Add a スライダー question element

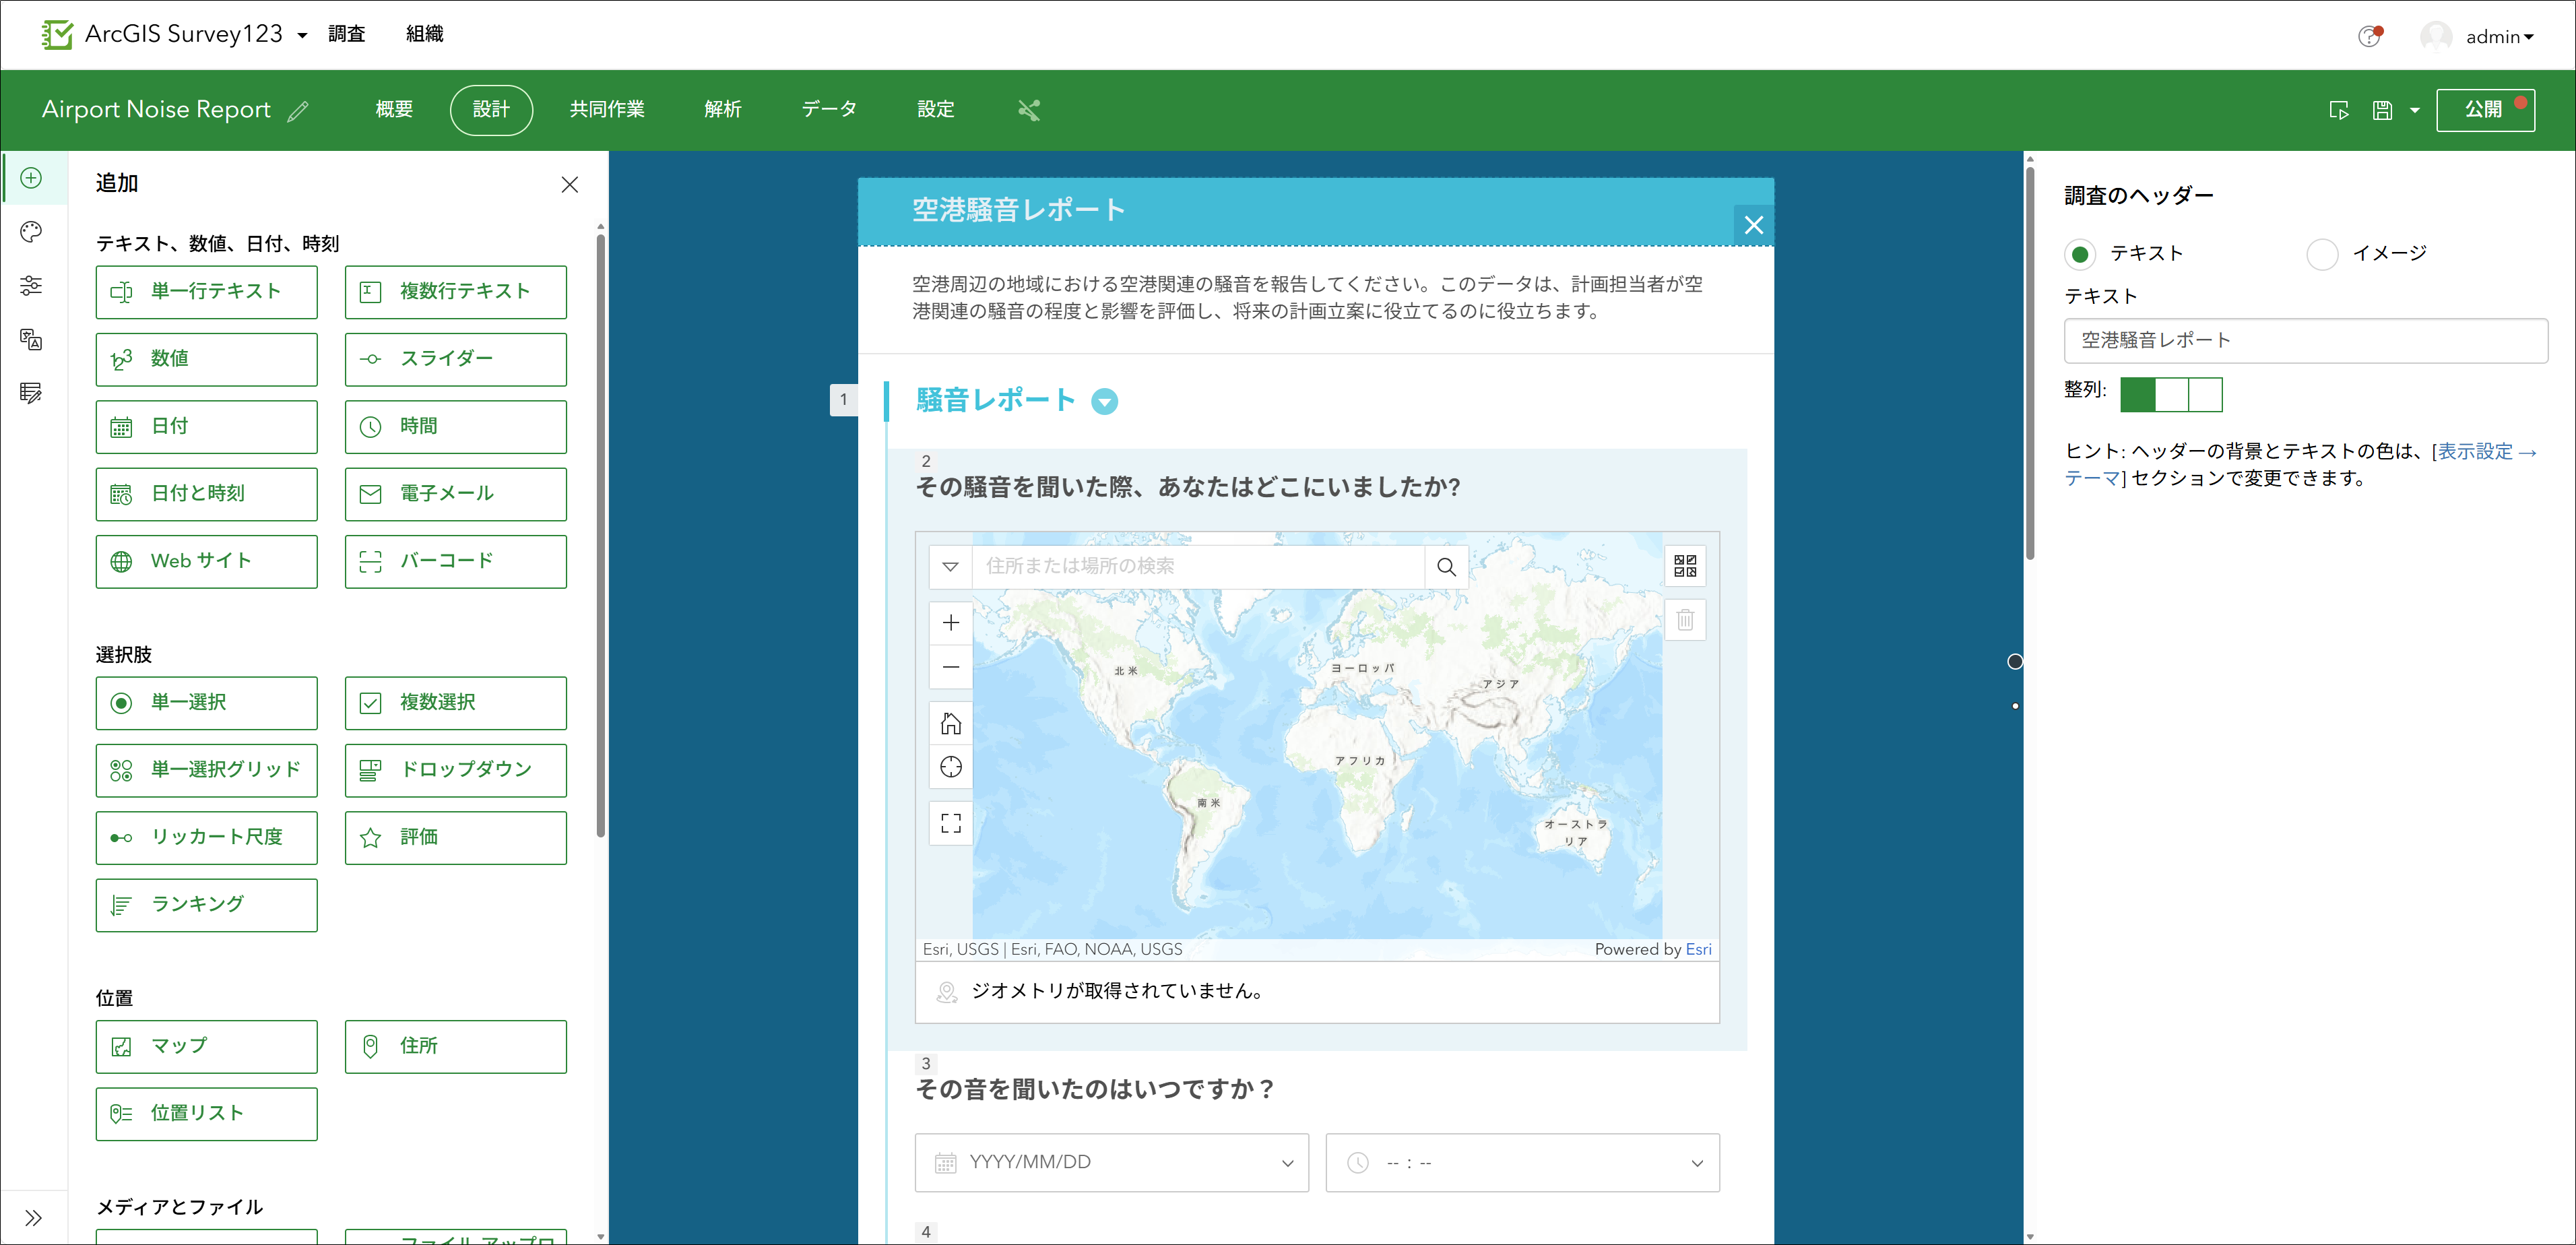[x=455, y=359]
